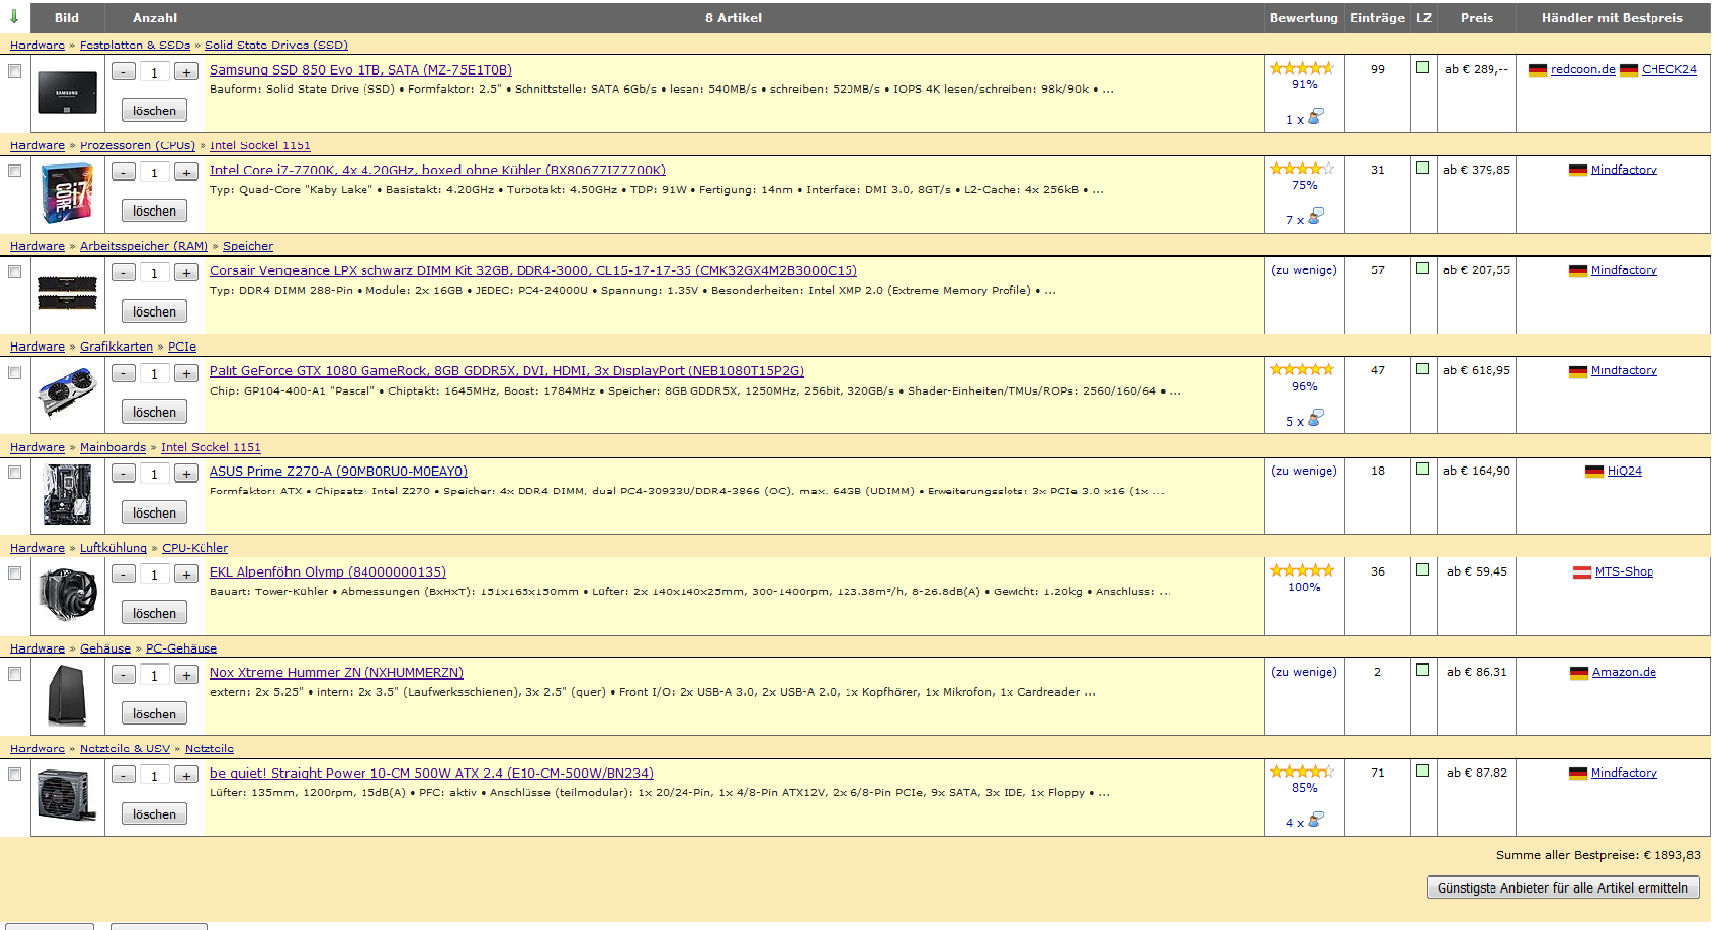Decrease quantity of the Intel Core i7 with minus

pos(124,173)
